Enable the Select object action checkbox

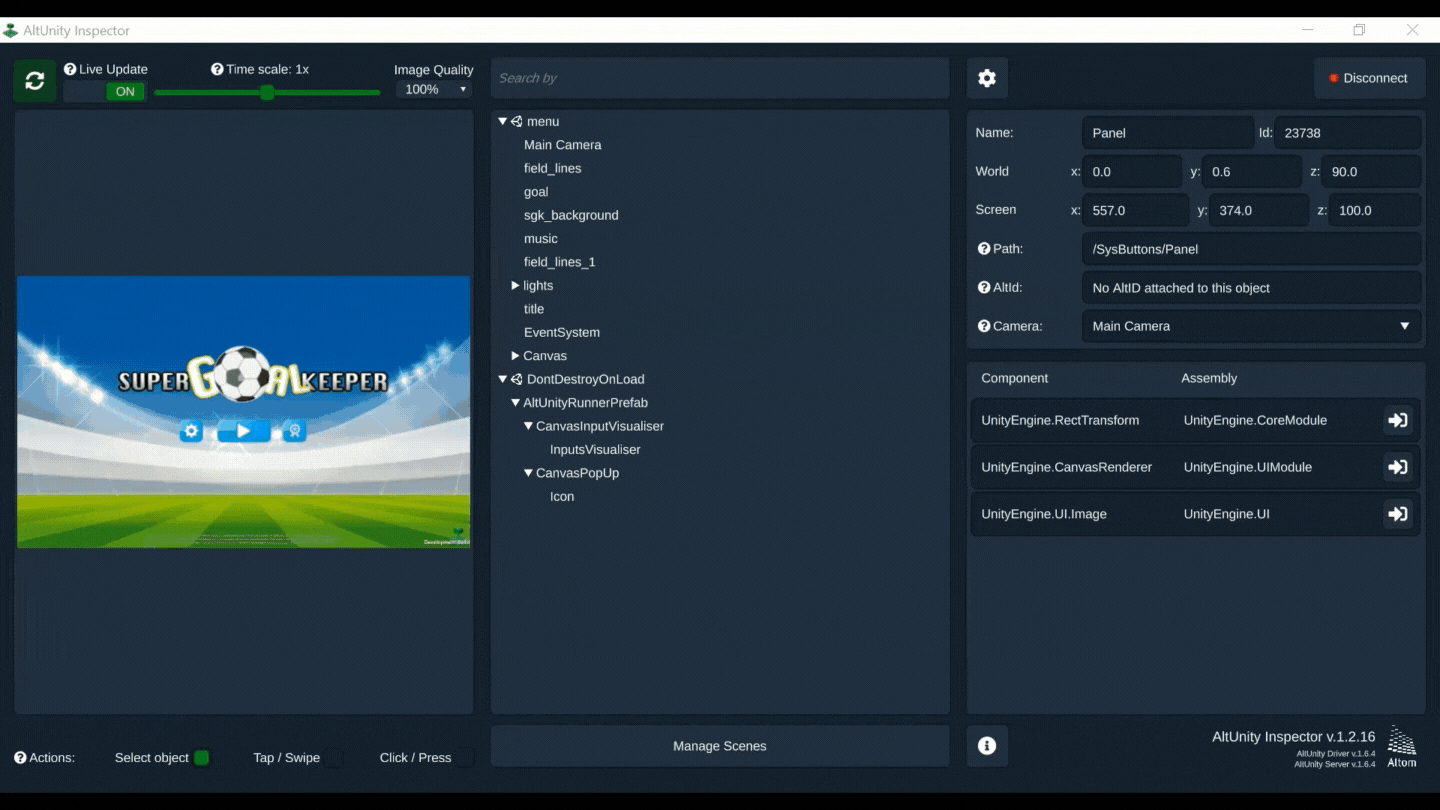[202, 758]
